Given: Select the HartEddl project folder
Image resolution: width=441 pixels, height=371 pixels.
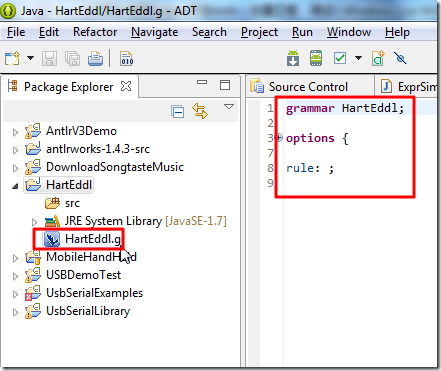Looking at the screenshot, I should pyautogui.click(x=69, y=185).
